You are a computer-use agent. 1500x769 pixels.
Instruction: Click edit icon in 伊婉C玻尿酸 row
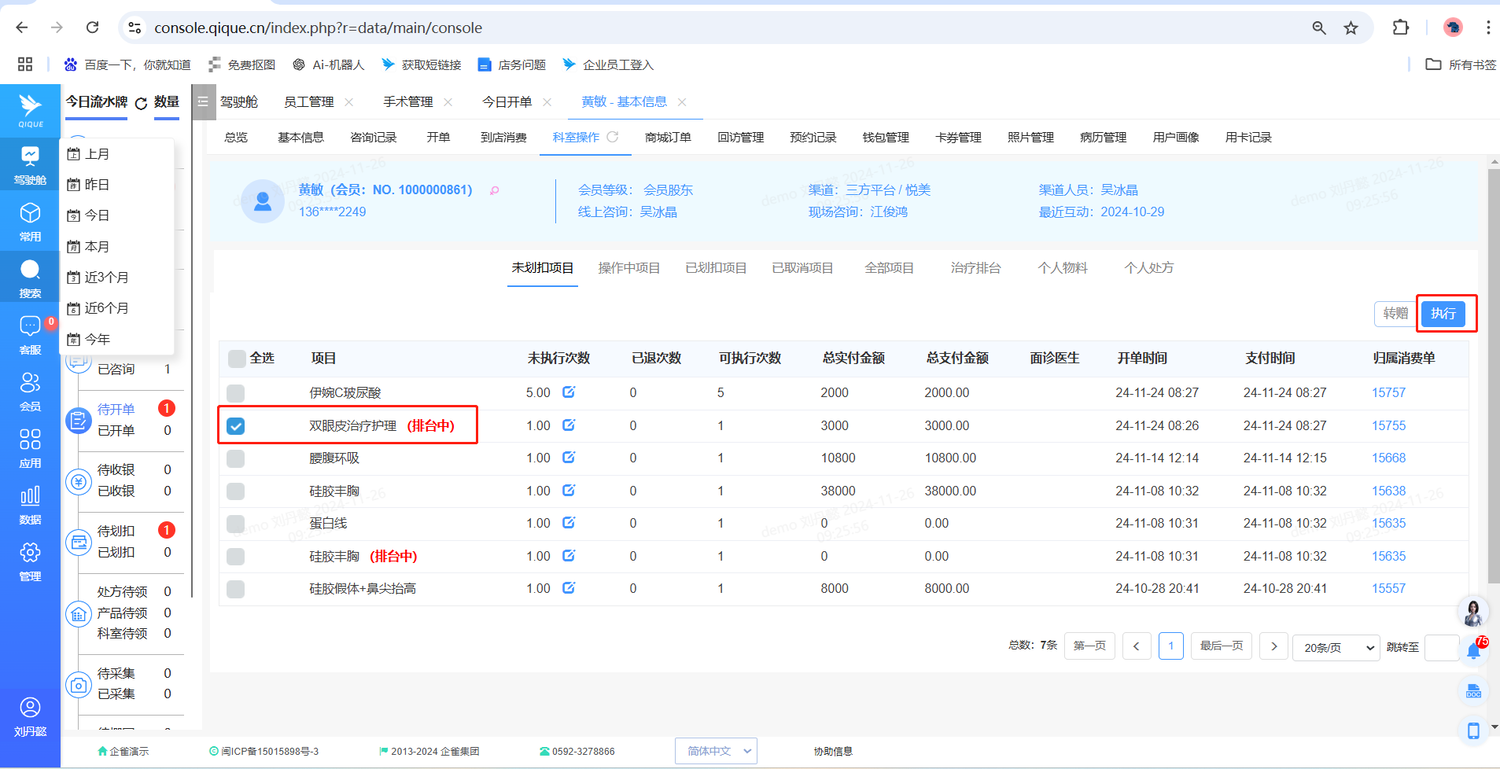pyautogui.click(x=568, y=392)
